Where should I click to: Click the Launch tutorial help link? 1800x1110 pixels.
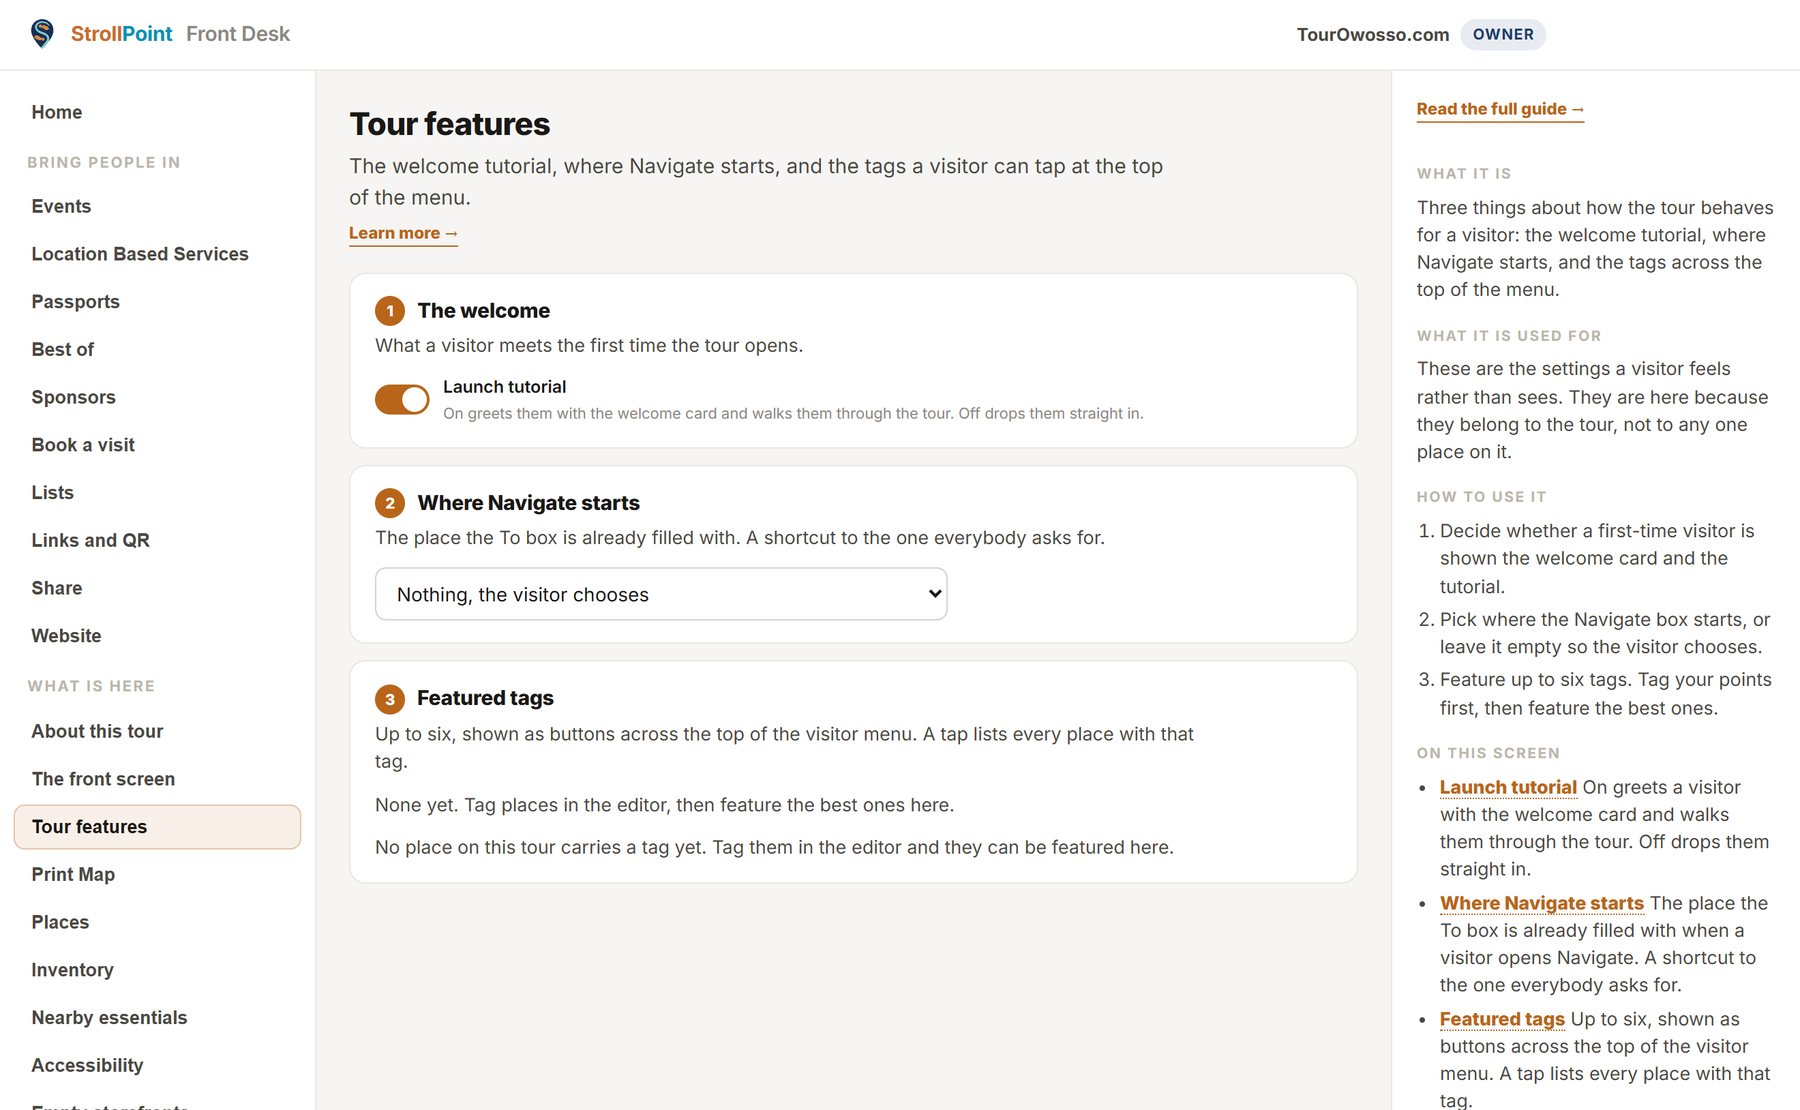tap(1508, 787)
